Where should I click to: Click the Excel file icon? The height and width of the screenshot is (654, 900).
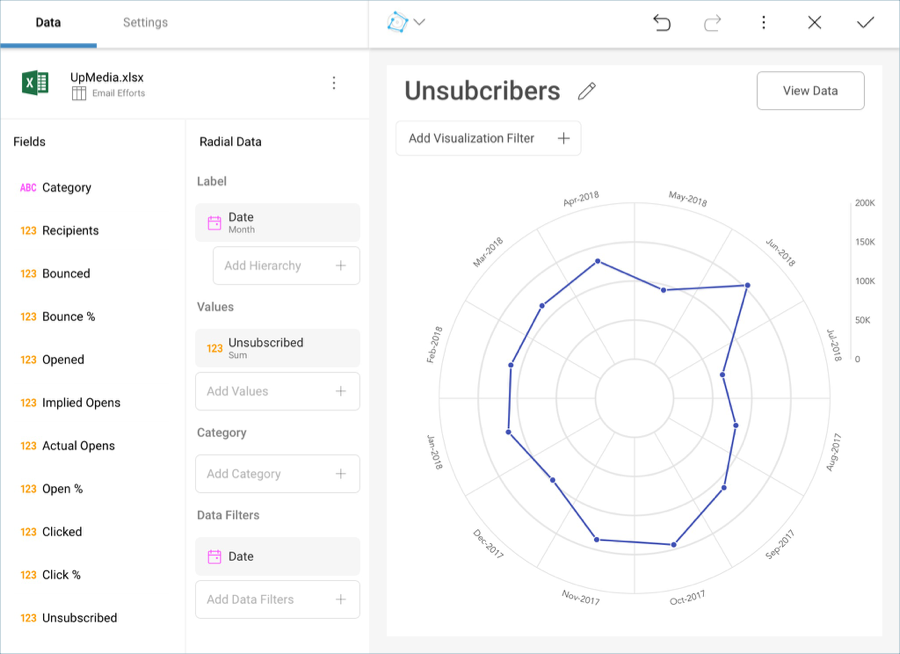point(36,83)
